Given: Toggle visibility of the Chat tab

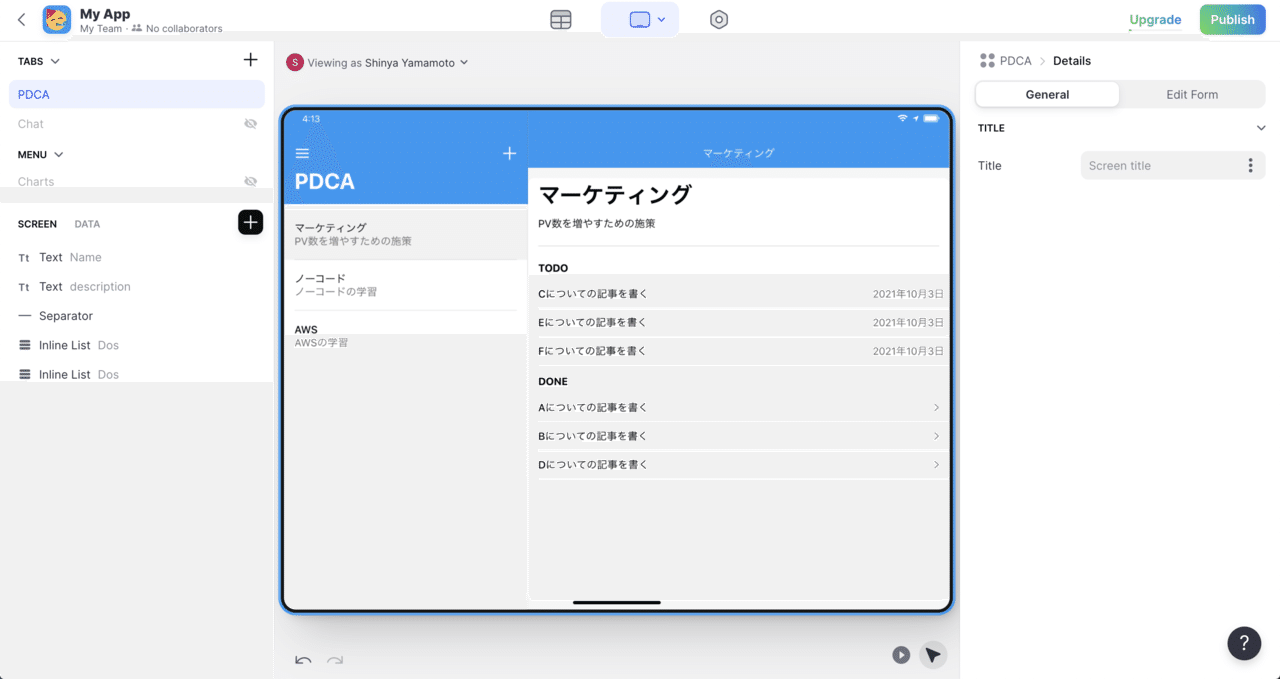Looking at the screenshot, I should click(x=250, y=124).
